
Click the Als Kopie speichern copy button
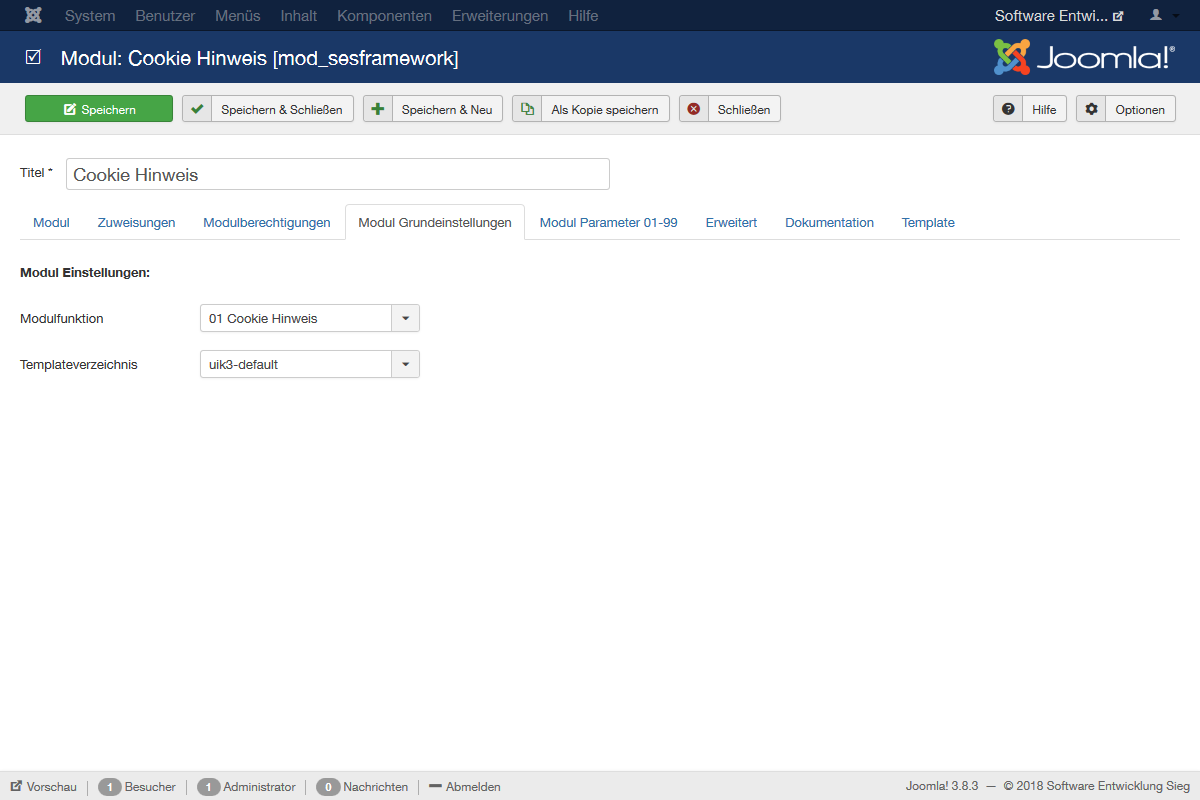pos(591,109)
